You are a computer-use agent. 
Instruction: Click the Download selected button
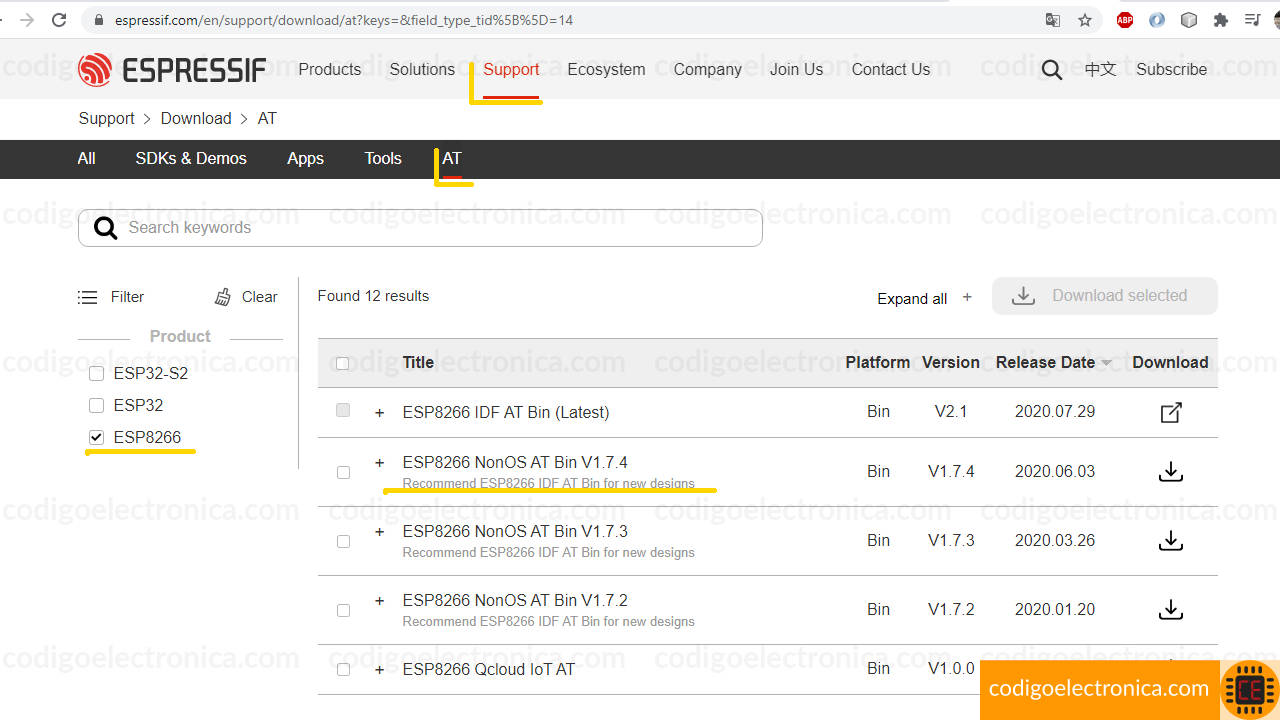(x=1105, y=296)
